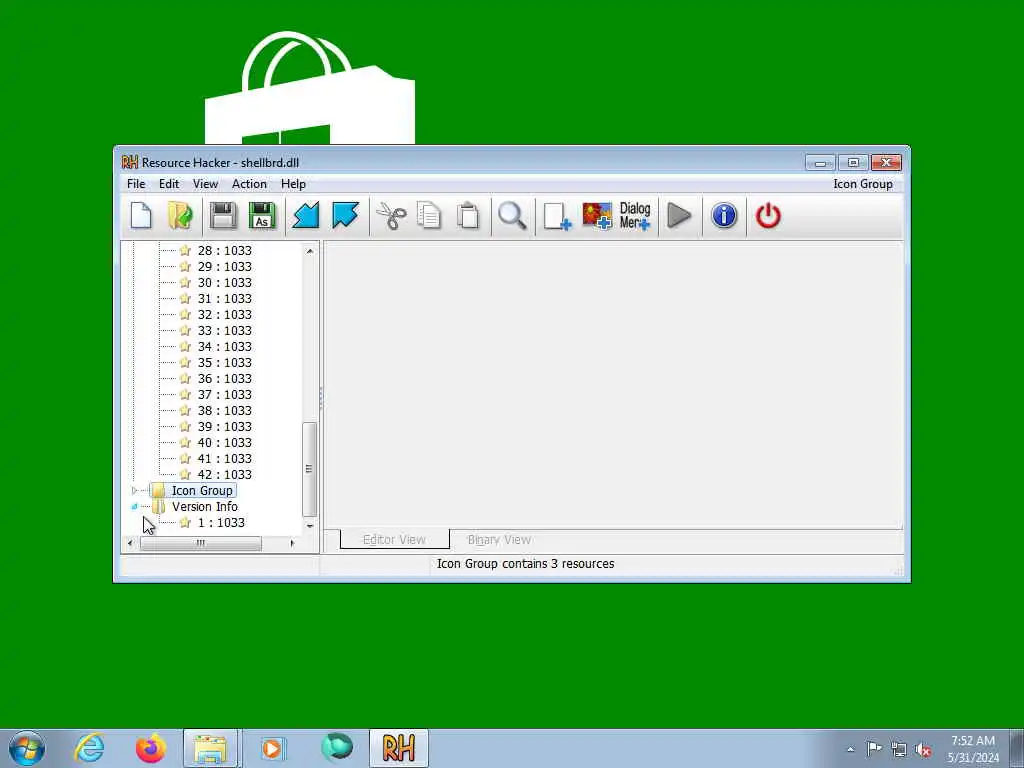1024x768 pixels.
Task: Select tree item 31 : 1033
Action: [x=225, y=298]
